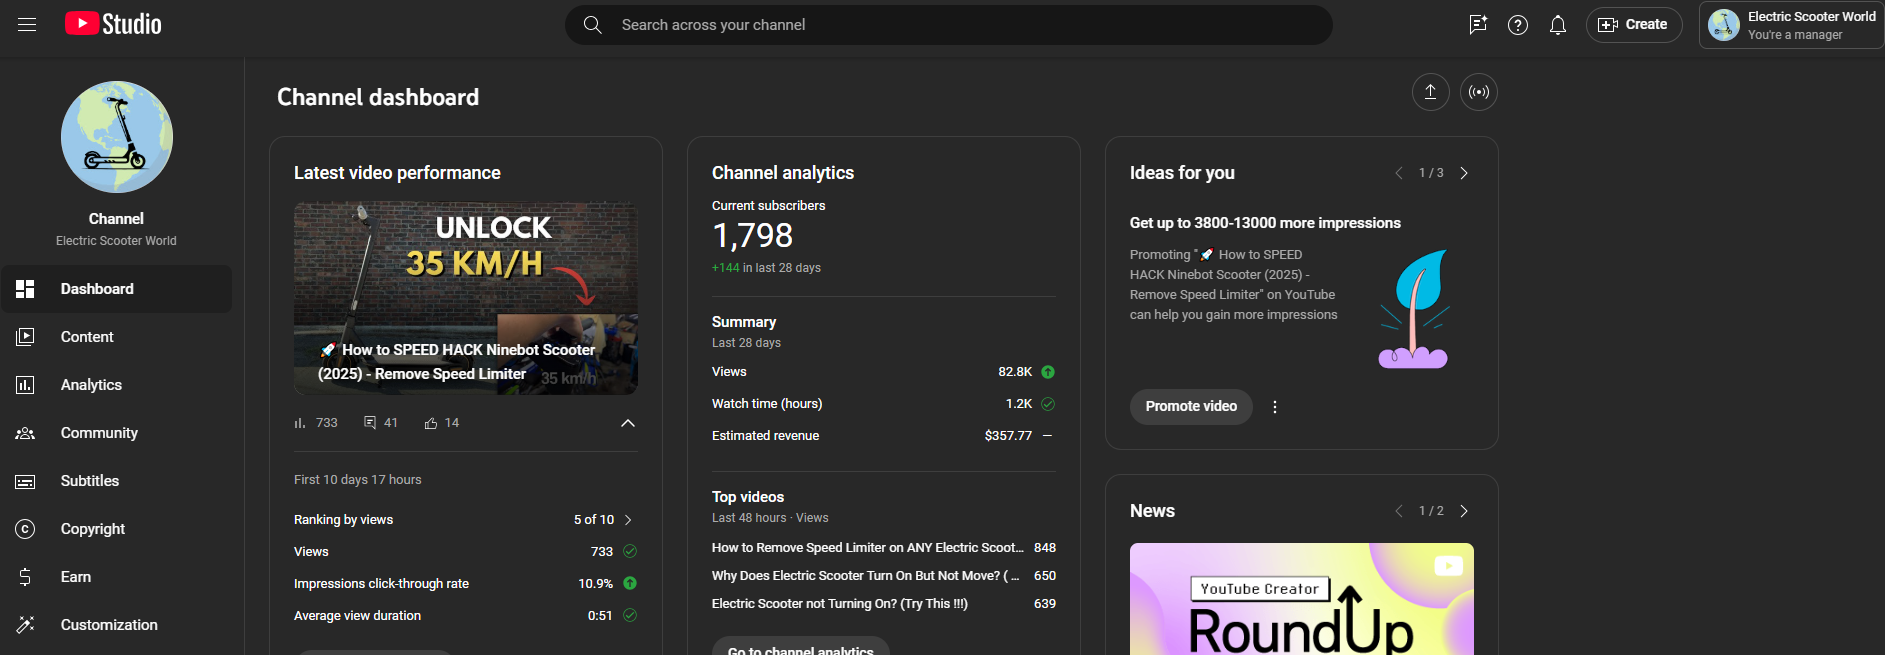Open the Subtitles sidebar item

(x=117, y=481)
